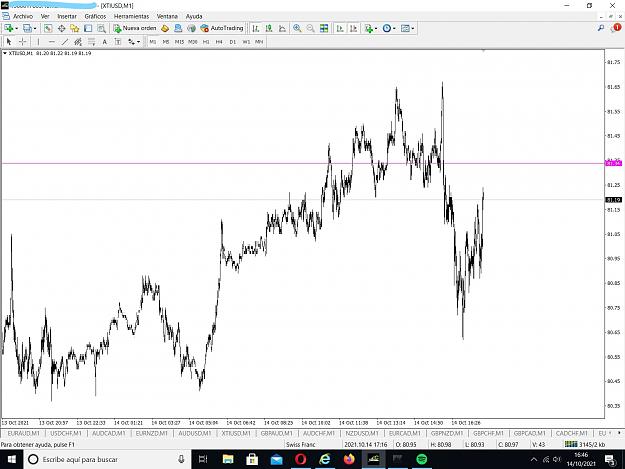This screenshot has height=469, width=625.
Task: Switch to the USDCHF,M1 chart tab
Action: (66, 433)
